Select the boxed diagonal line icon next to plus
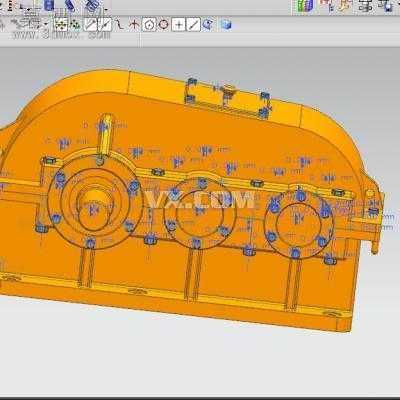The width and height of the screenshot is (400, 400). 194,25
